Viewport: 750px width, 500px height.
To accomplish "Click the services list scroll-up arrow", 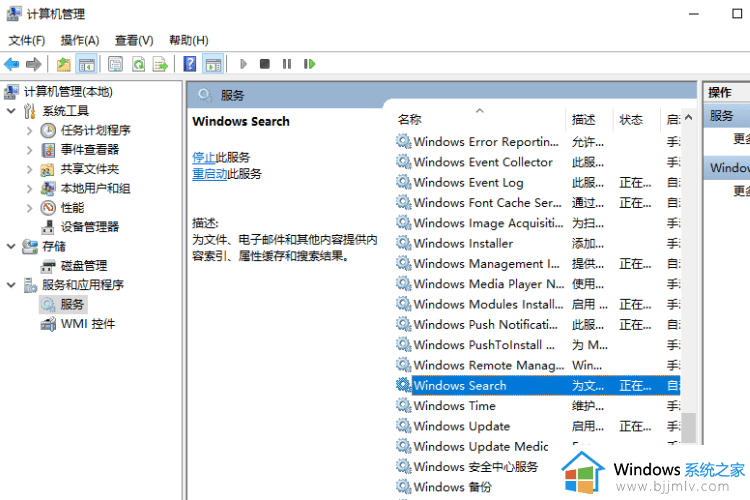I will pyautogui.click(x=688, y=117).
